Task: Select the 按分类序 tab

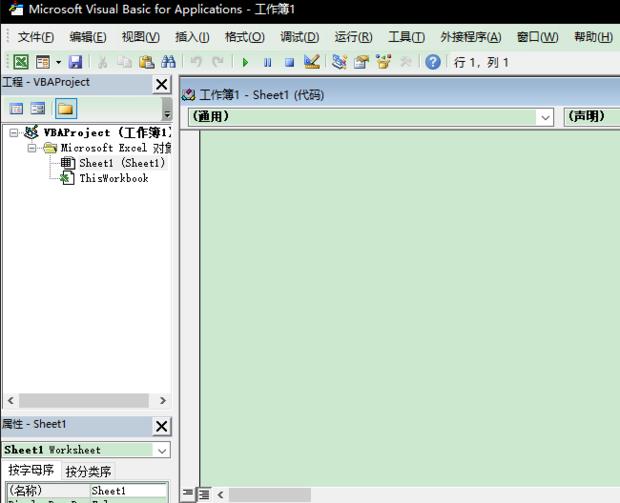Action: [x=89, y=471]
